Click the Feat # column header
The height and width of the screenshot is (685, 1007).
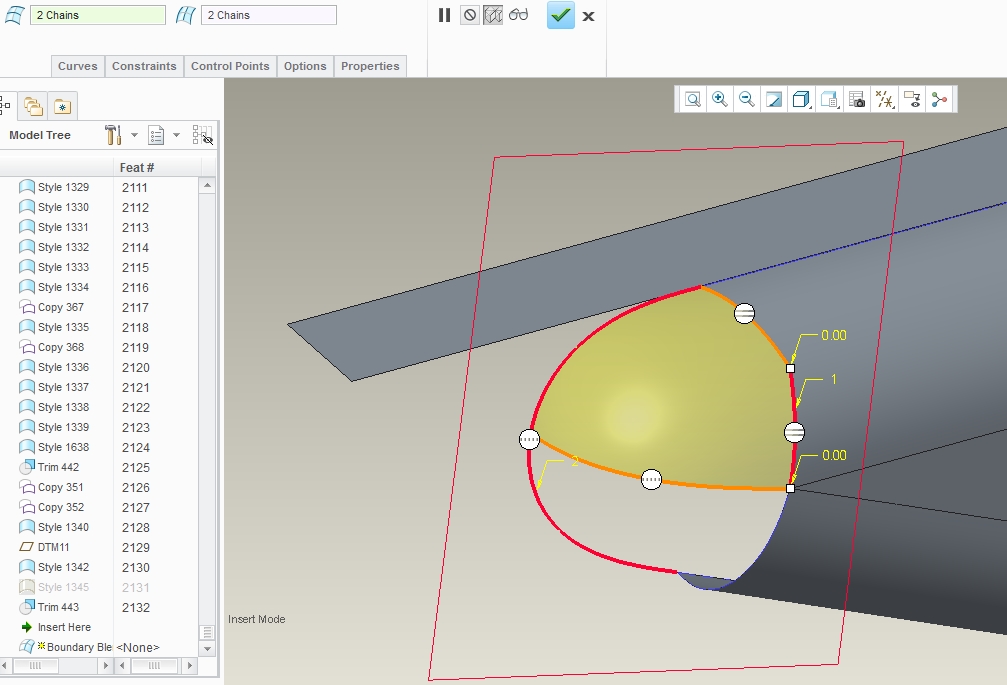click(x=137, y=168)
